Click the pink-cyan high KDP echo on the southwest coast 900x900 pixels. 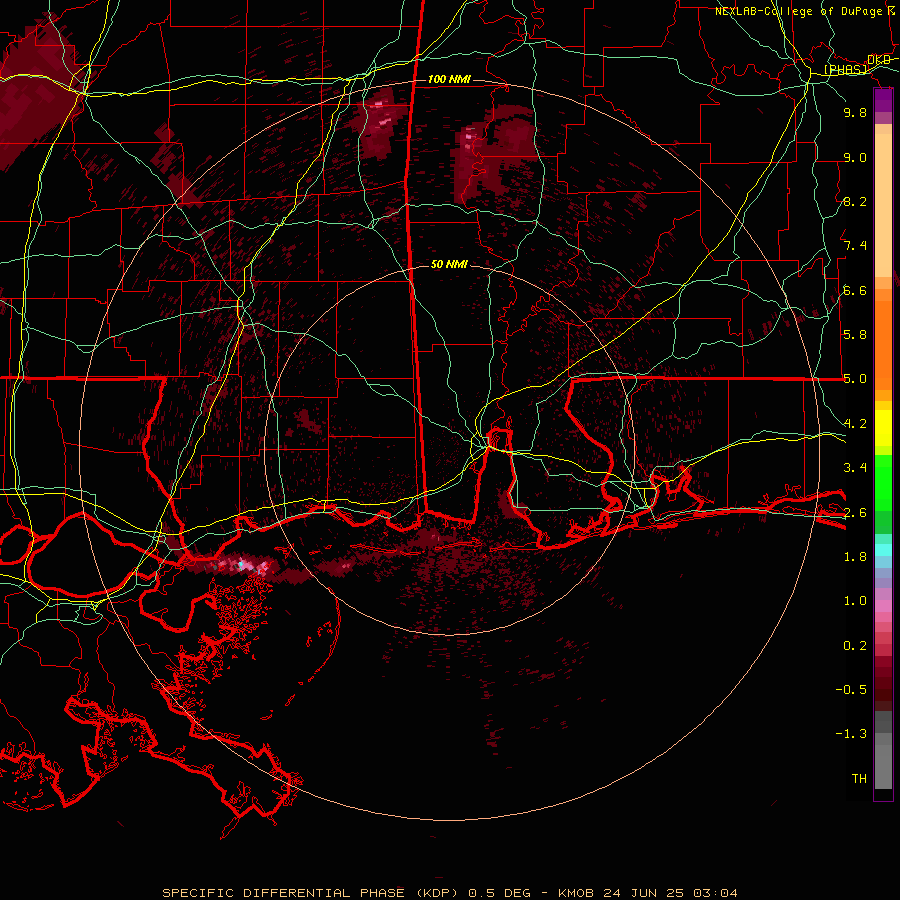tap(244, 566)
